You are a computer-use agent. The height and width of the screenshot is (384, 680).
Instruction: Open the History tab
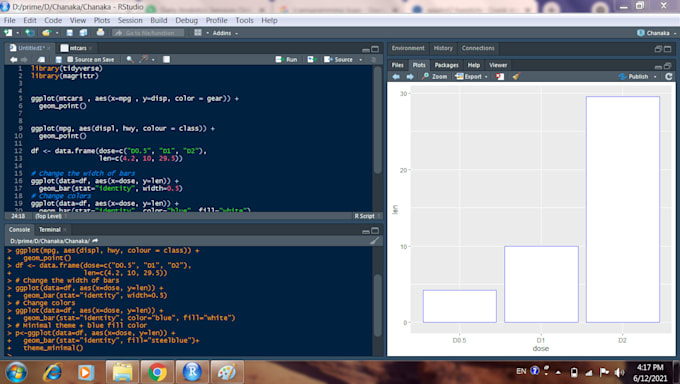[443, 48]
